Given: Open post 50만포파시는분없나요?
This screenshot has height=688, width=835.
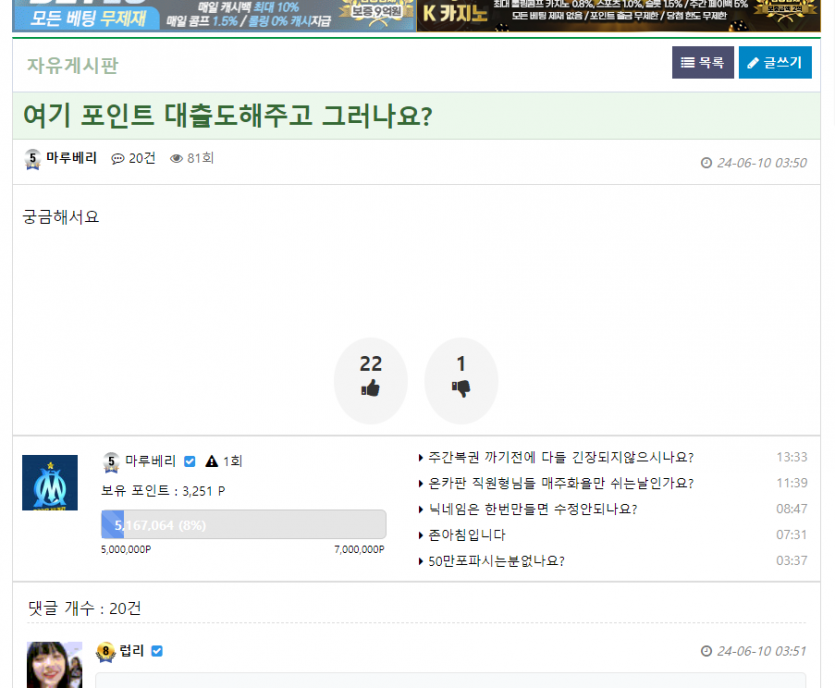Looking at the screenshot, I should [x=496, y=561].
